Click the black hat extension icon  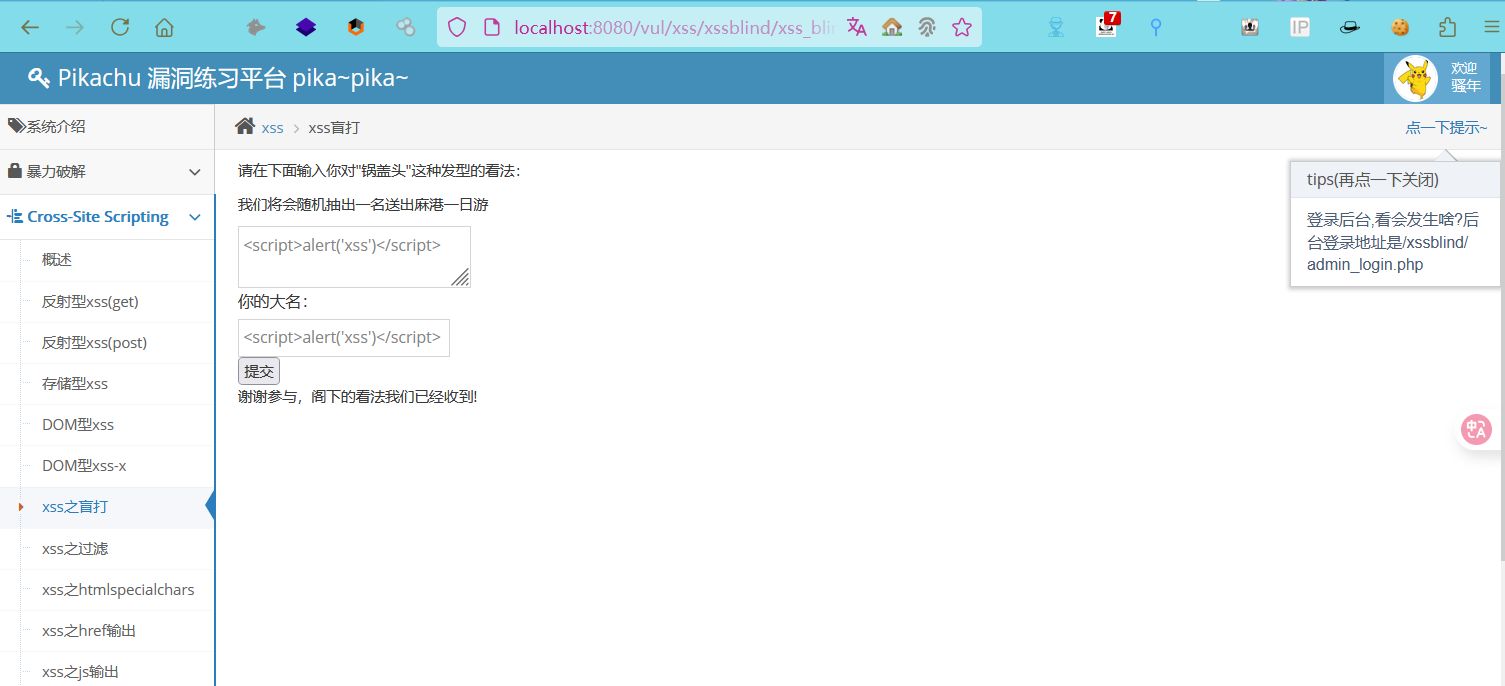tap(1350, 28)
